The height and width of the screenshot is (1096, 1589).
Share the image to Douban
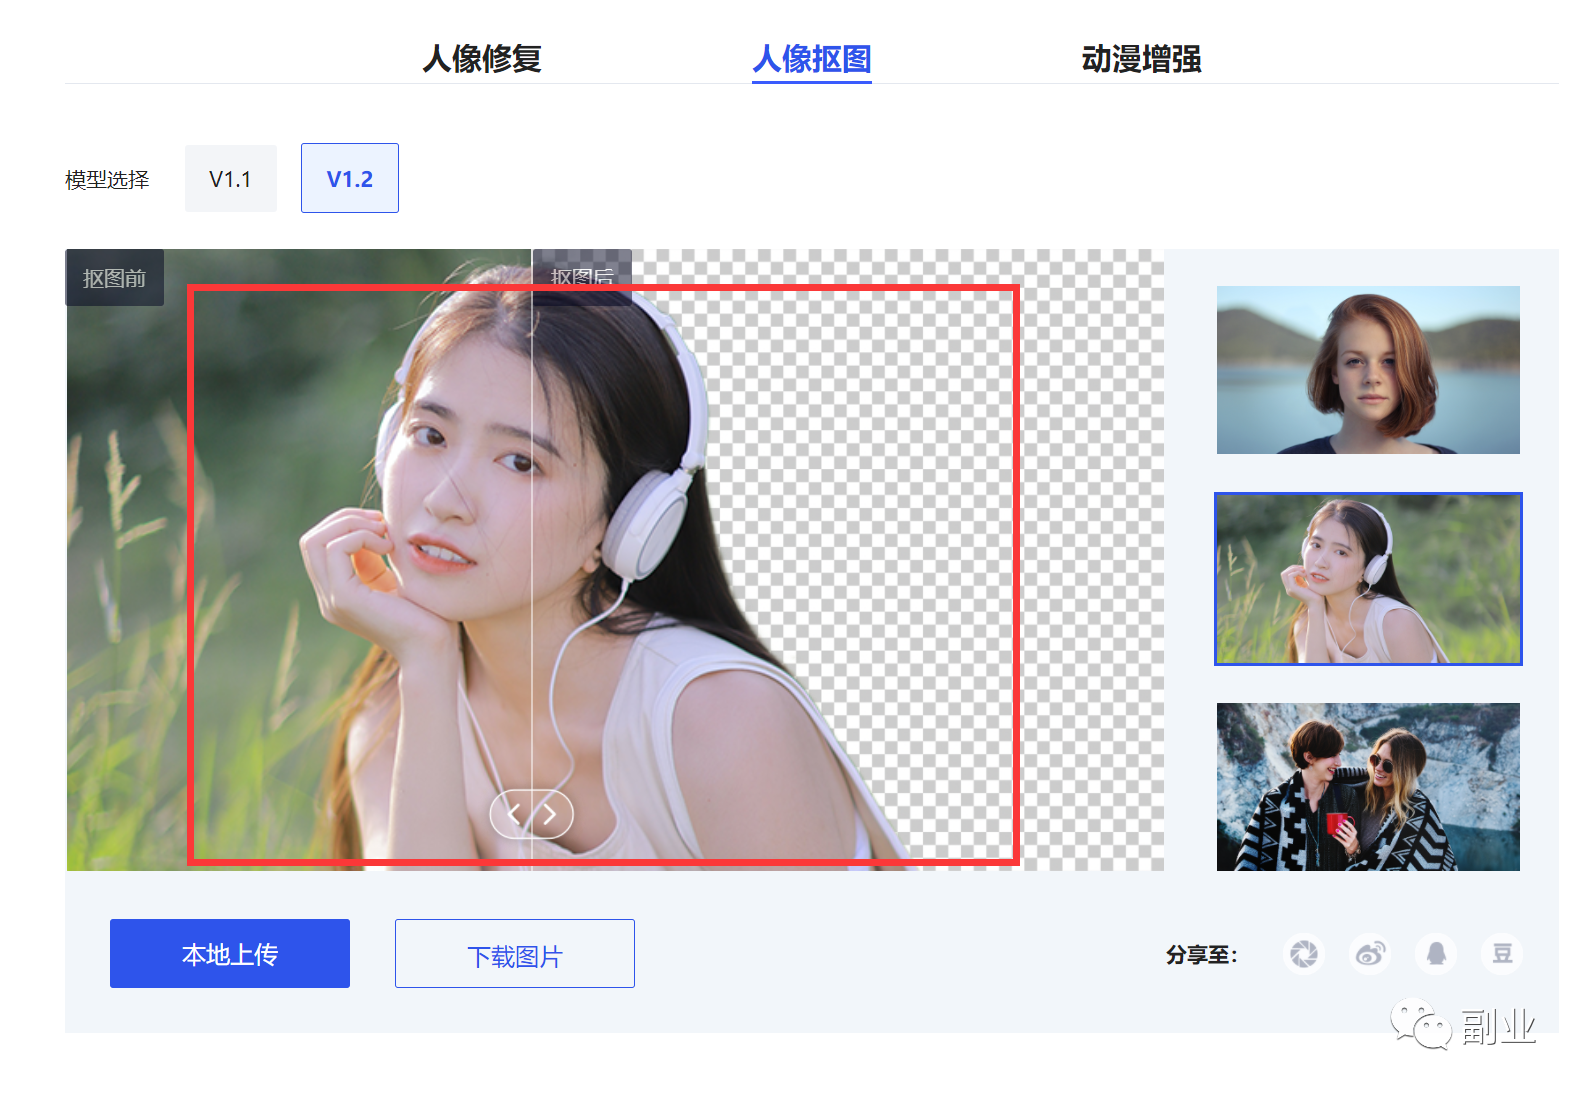tap(1502, 954)
